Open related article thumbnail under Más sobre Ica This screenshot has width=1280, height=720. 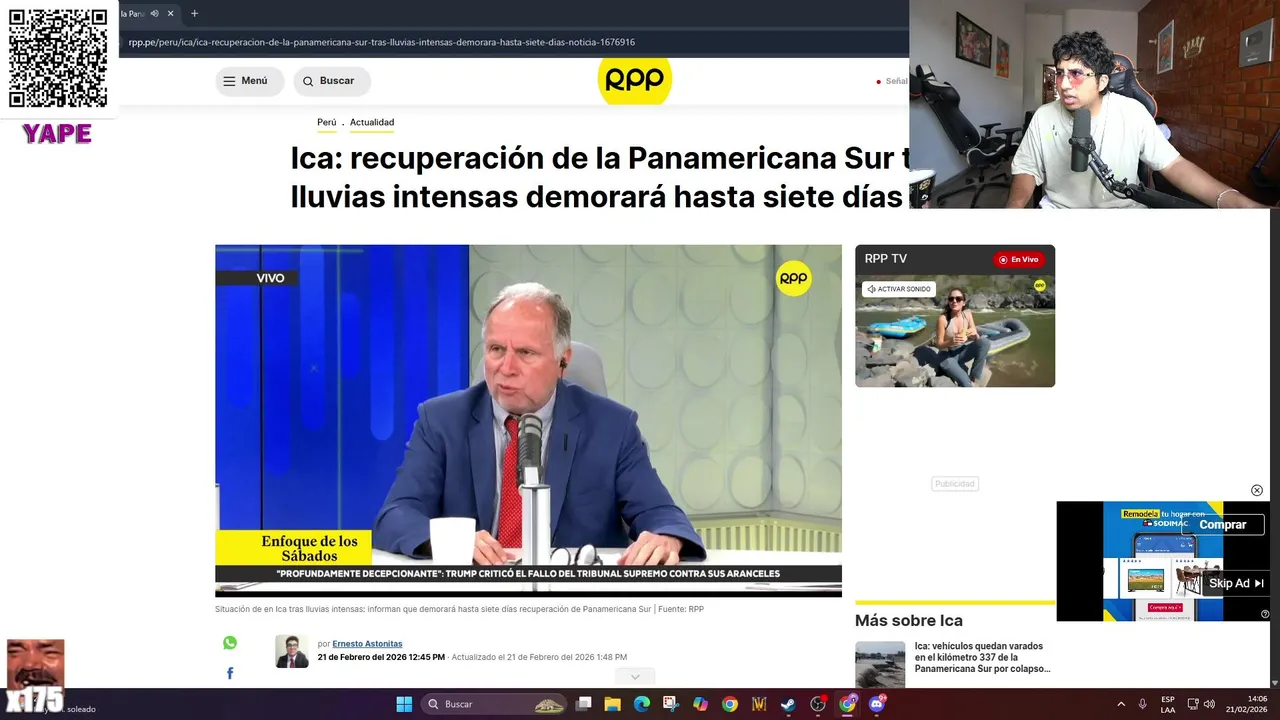(880, 664)
